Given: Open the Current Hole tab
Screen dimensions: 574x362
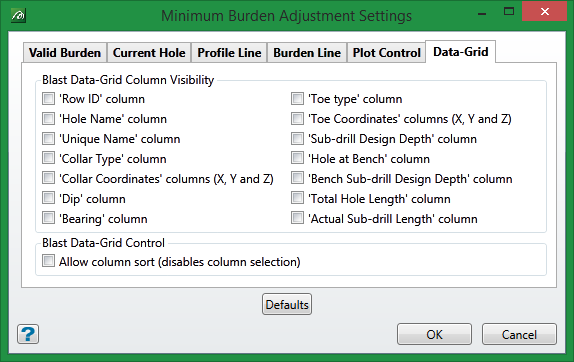Looking at the screenshot, I should pos(149,53).
